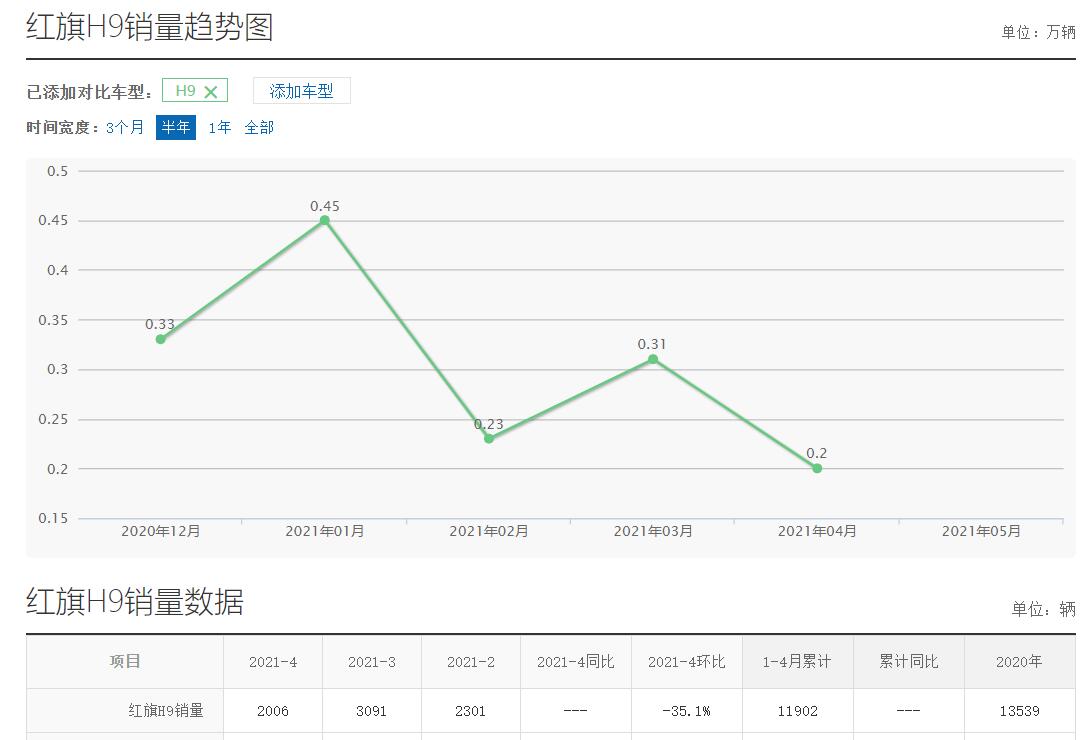Remove the H9 comparison model tag
The height and width of the screenshot is (740, 1085).
(210, 92)
